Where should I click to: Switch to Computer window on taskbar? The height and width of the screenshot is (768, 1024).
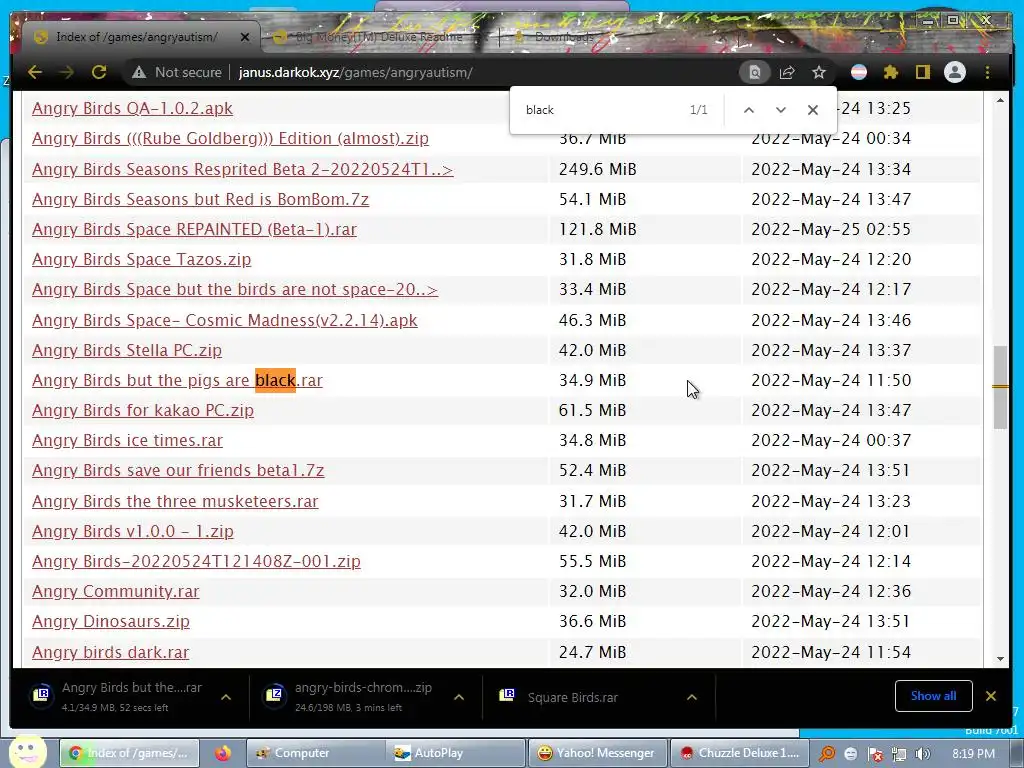(x=315, y=753)
